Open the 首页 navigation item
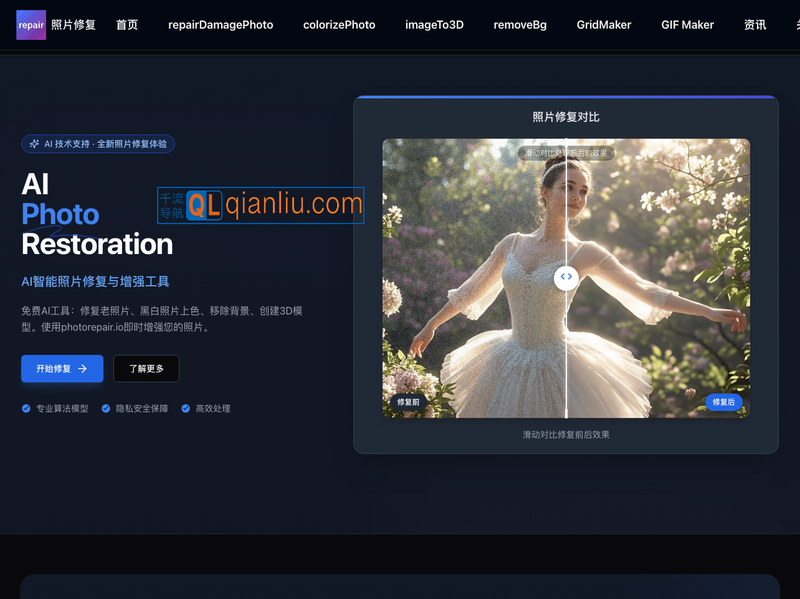Screen dimensions: 800x599 click(x=127, y=25)
